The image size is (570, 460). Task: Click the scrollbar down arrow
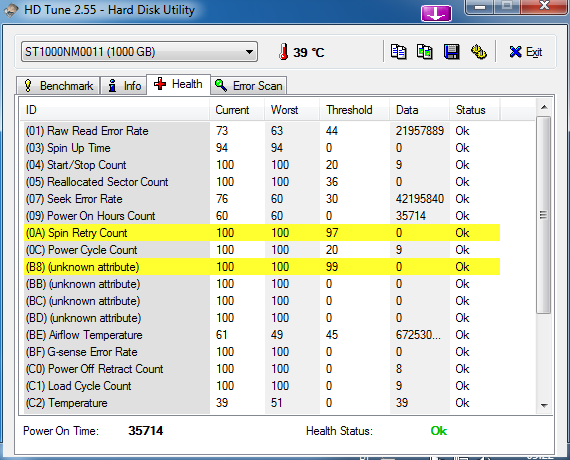[x=544, y=405]
